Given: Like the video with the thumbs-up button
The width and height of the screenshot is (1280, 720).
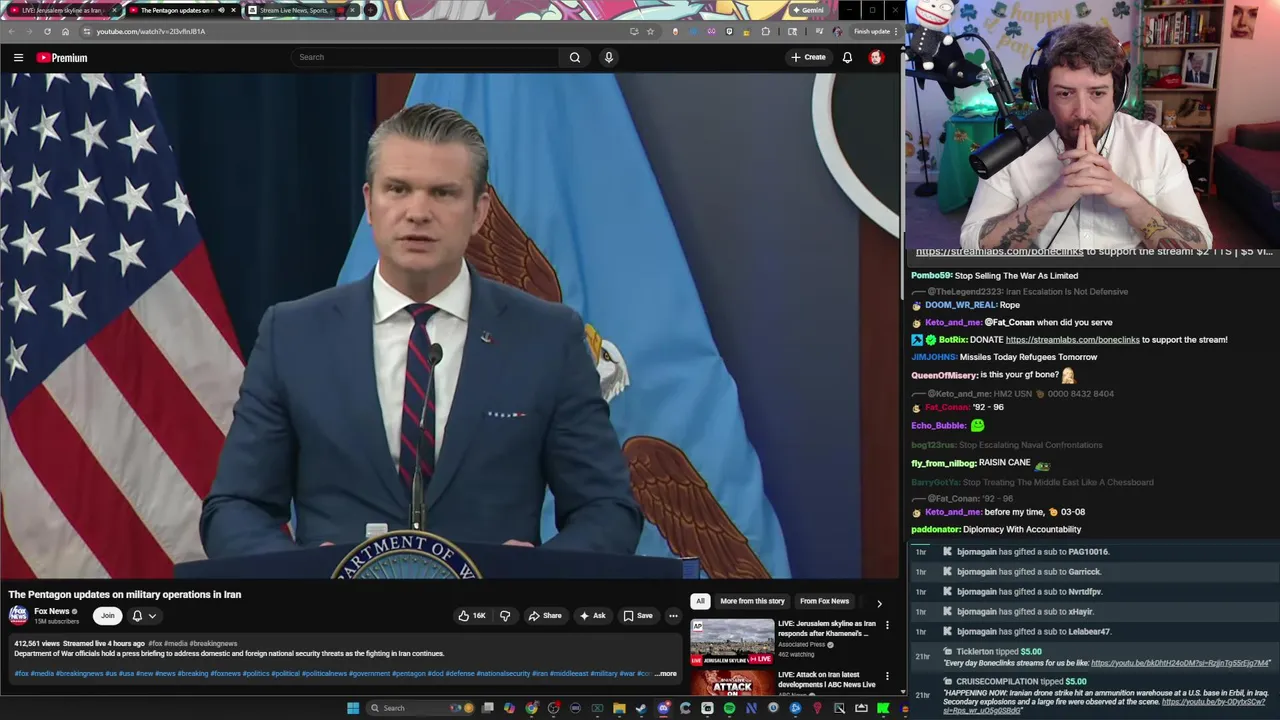Looking at the screenshot, I should tap(472, 616).
